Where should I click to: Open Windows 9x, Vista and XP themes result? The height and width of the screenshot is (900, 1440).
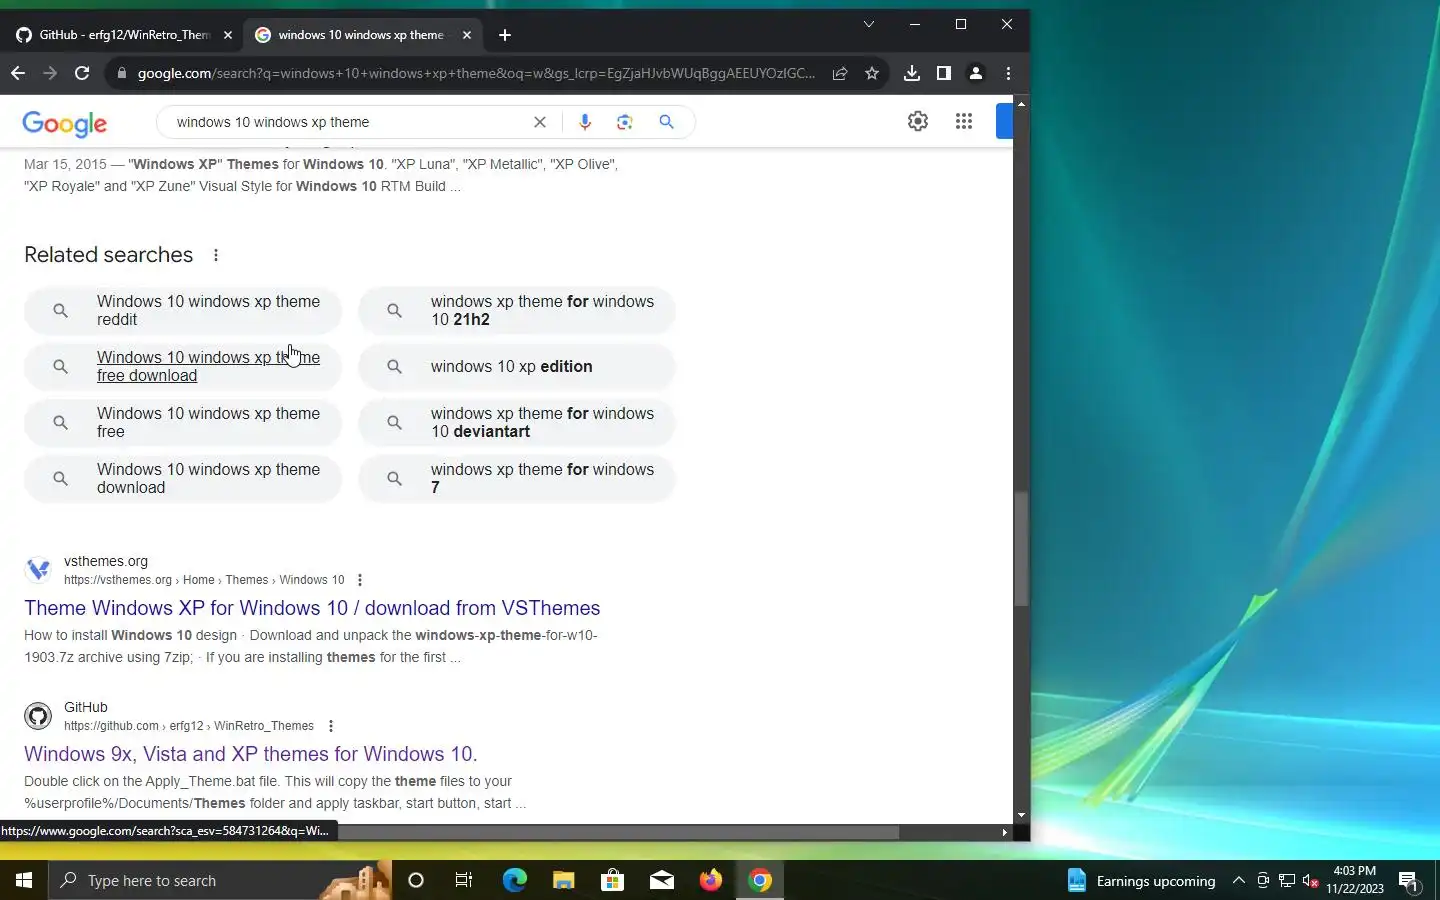[251, 754]
